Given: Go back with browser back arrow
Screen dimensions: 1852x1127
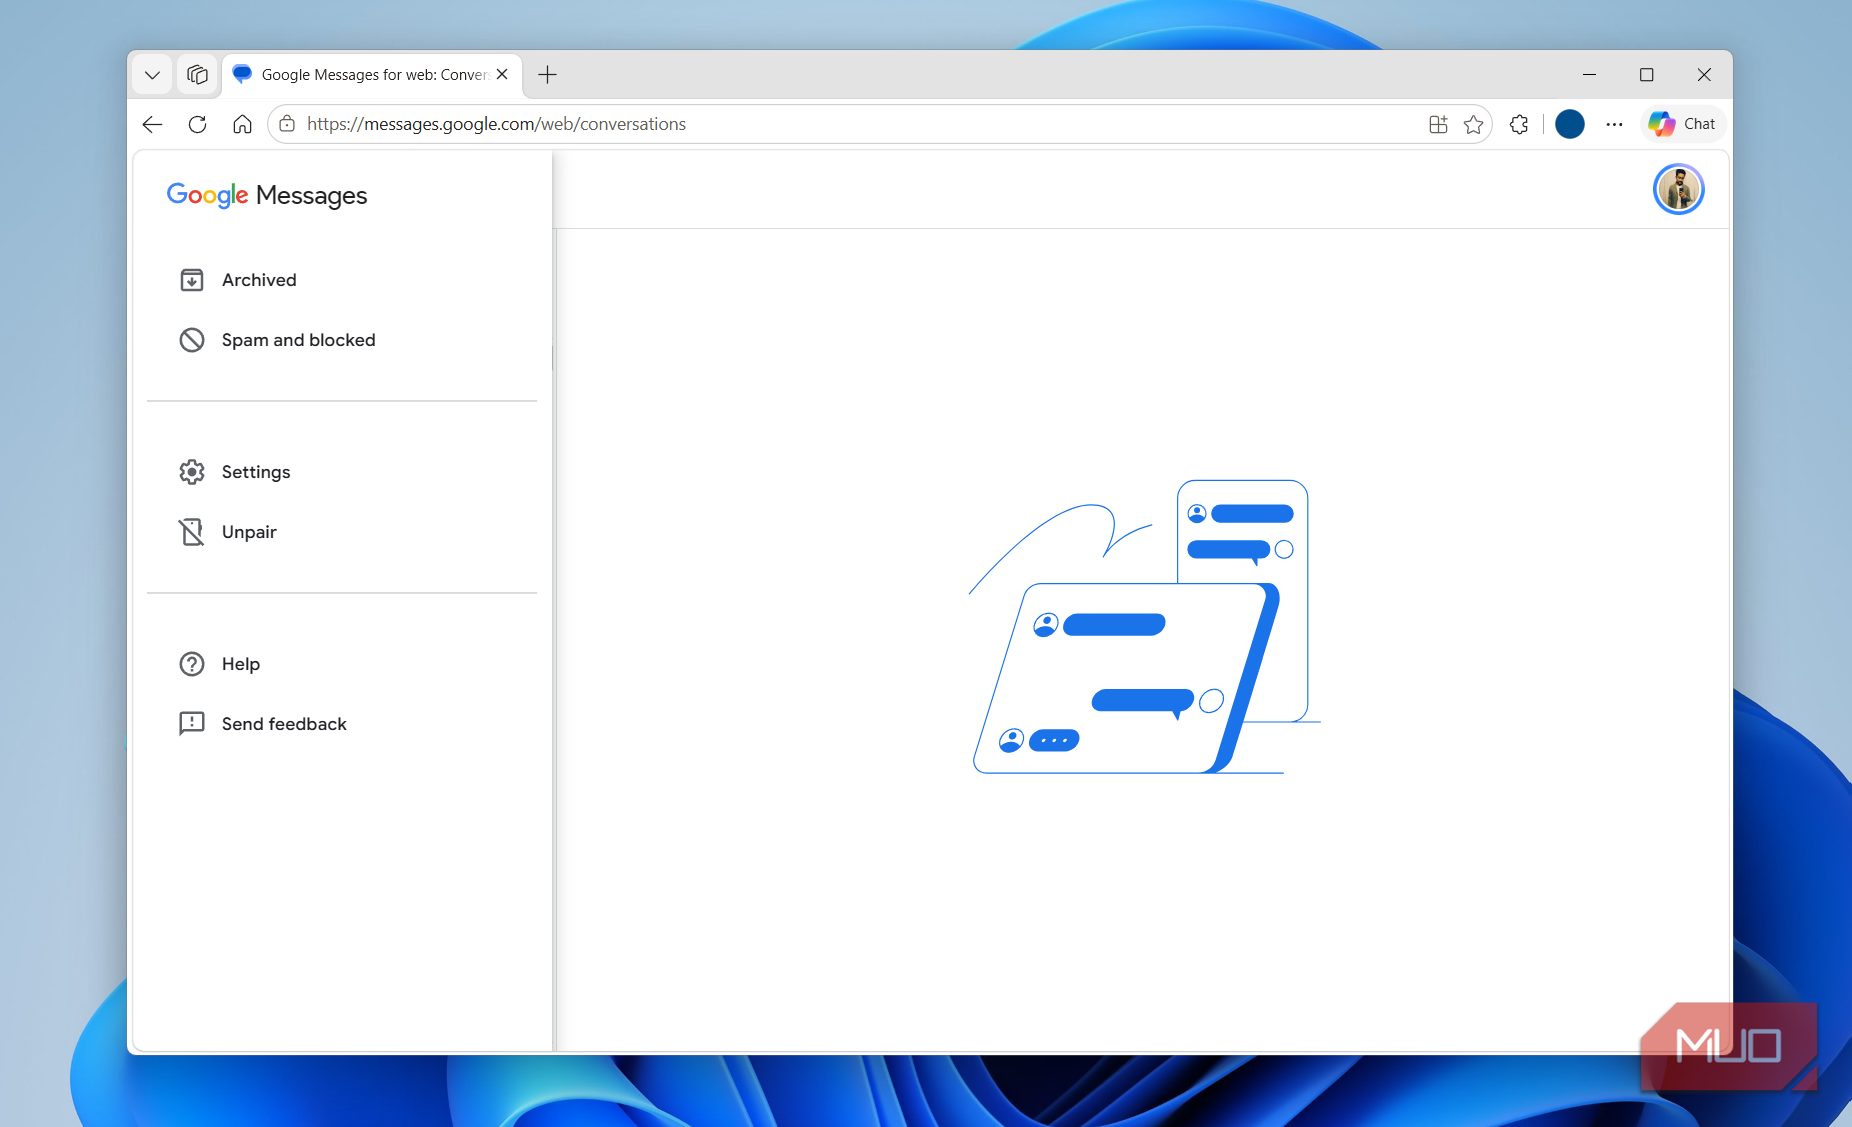Looking at the screenshot, I should 152,124.
